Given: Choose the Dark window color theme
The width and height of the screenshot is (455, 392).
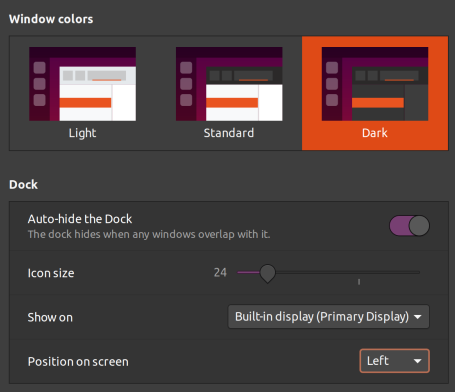Looking at the screenshot, I should (x=375, y=93).
